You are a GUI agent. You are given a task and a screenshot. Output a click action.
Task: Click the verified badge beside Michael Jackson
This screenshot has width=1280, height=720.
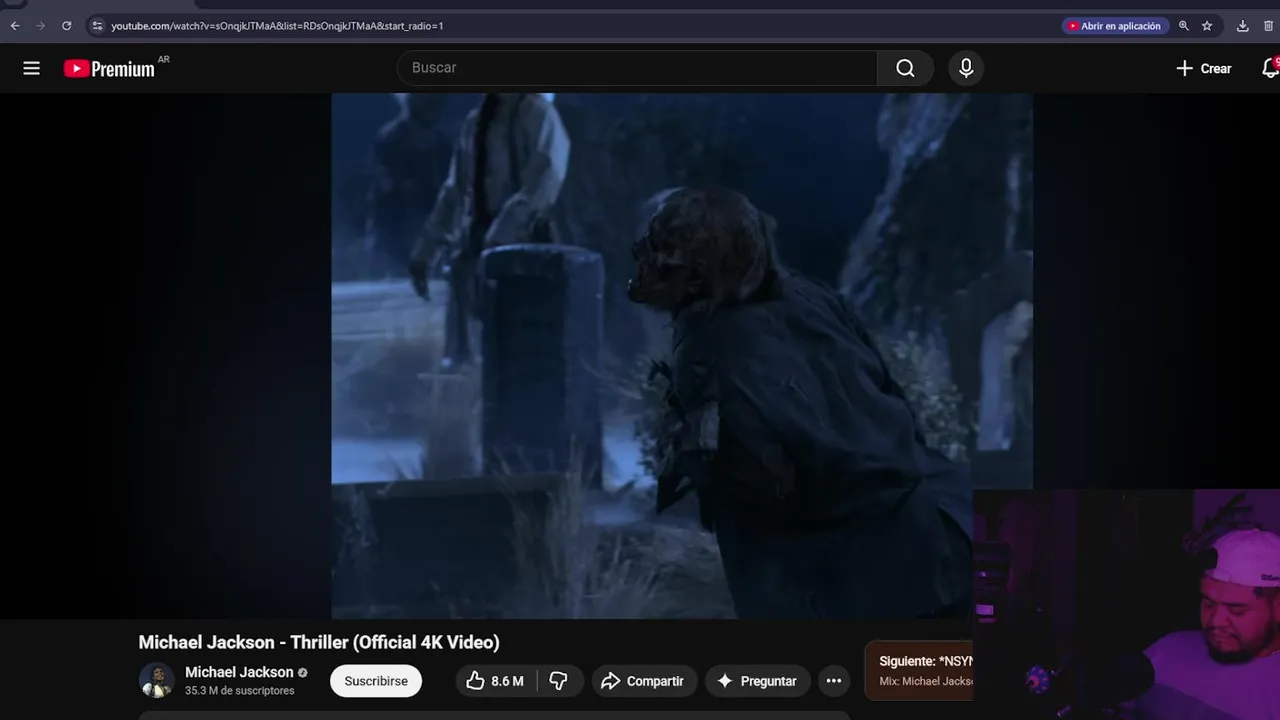pyautogui.click(x=302, y=673)
